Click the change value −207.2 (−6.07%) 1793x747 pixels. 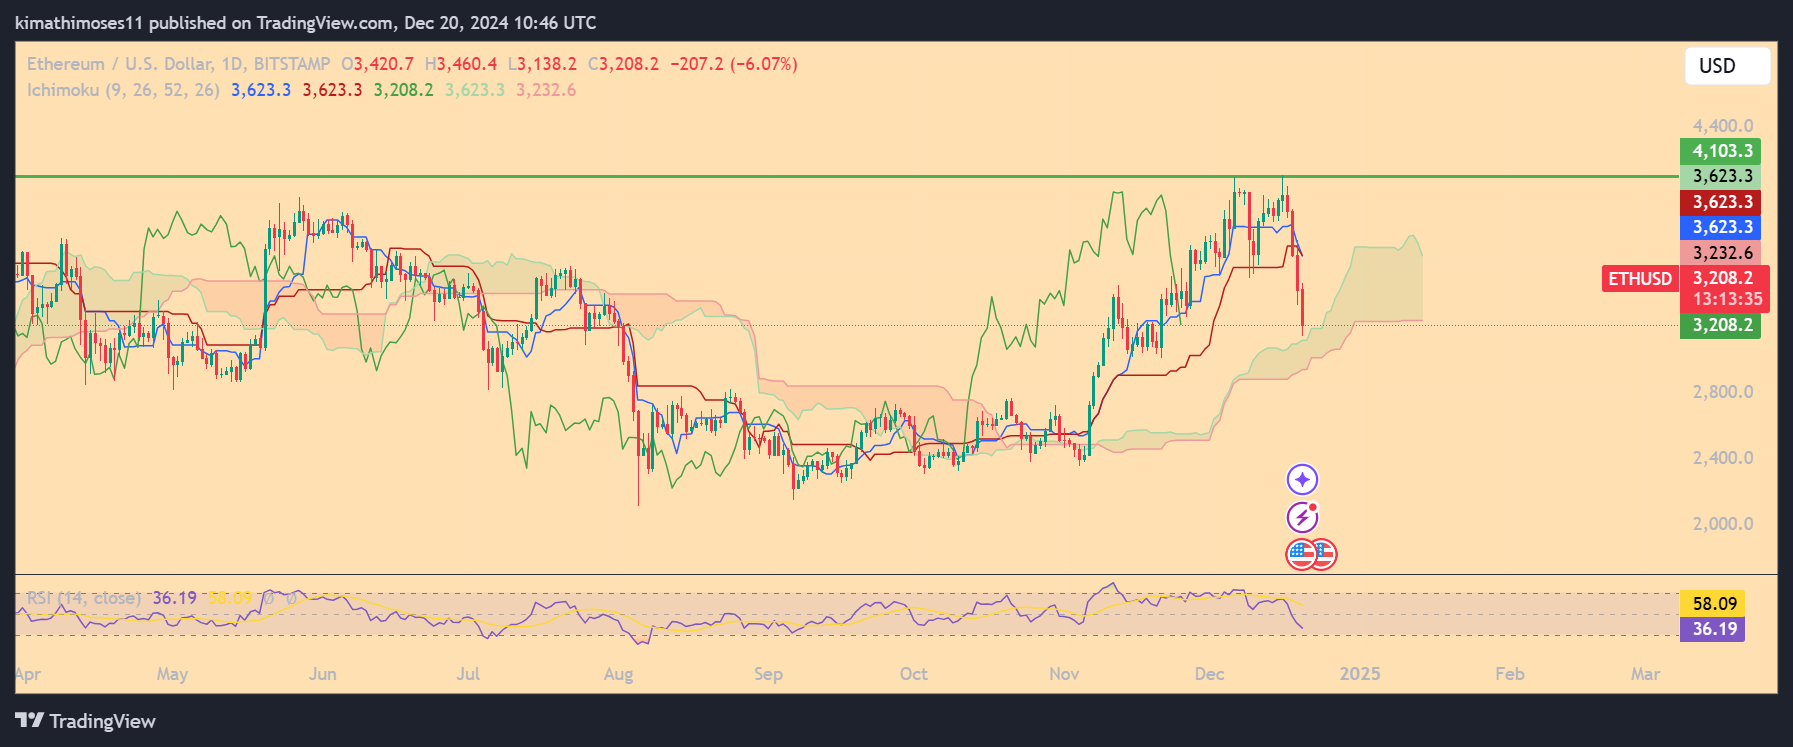[733, 64]
